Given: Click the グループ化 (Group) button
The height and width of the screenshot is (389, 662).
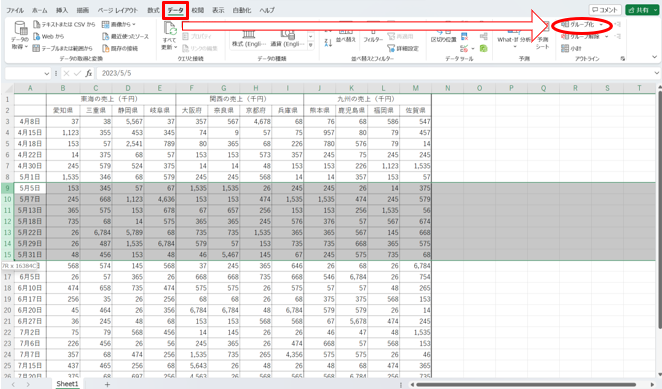Looking at the screenshot, I should (578, 24).
